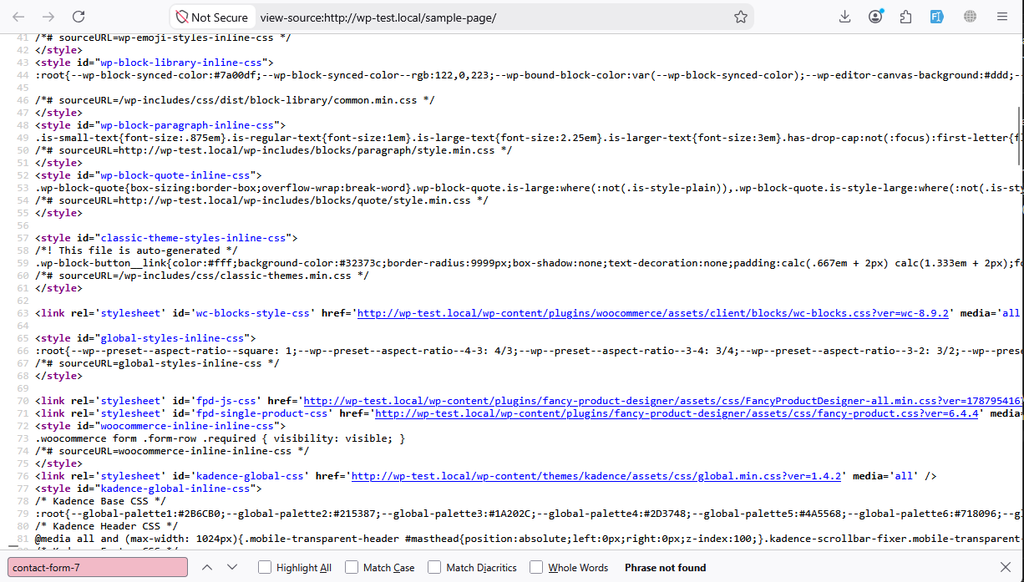Image resolution: width=1024 pixels, height=582 pixels.
Task: Click the Not Secure shield indicator
Action: tap(212, 18)
